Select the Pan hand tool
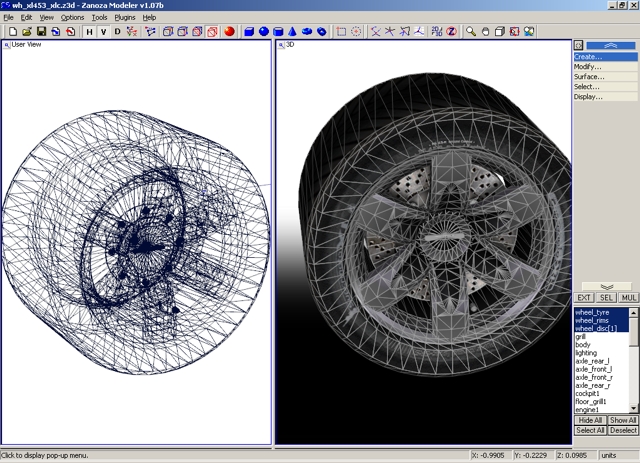The width and height of the screenshot is (640, 463). (484, 32)
